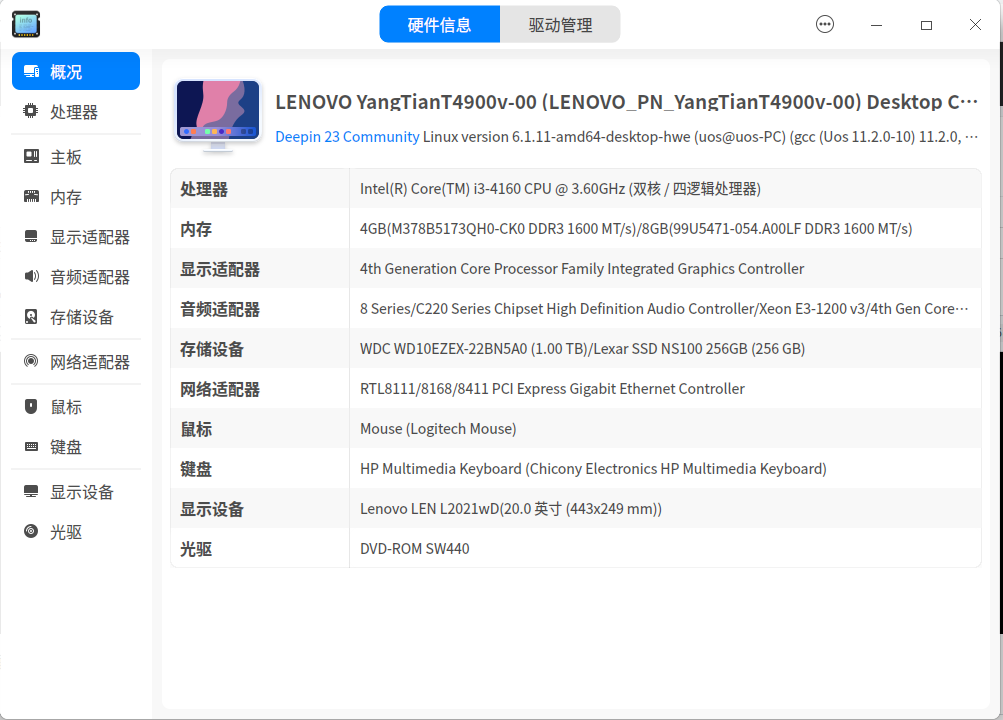1003x720 pixels.
Task: Click the 鼠标 mouse icon in sidebar
Action: [x=31, y=406]
